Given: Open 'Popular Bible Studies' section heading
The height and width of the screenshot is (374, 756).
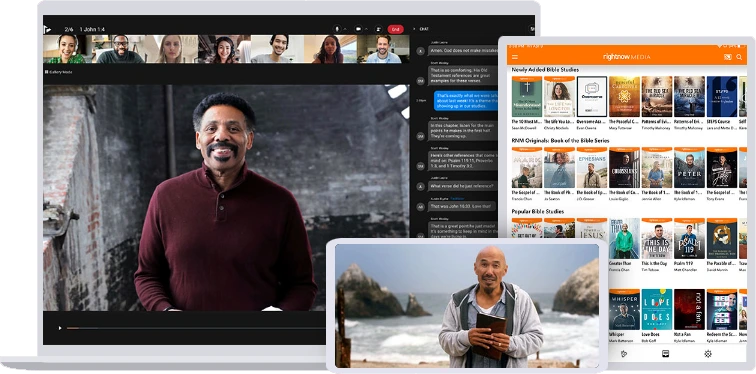Looking at the screenshot, I should coord(538,212).
